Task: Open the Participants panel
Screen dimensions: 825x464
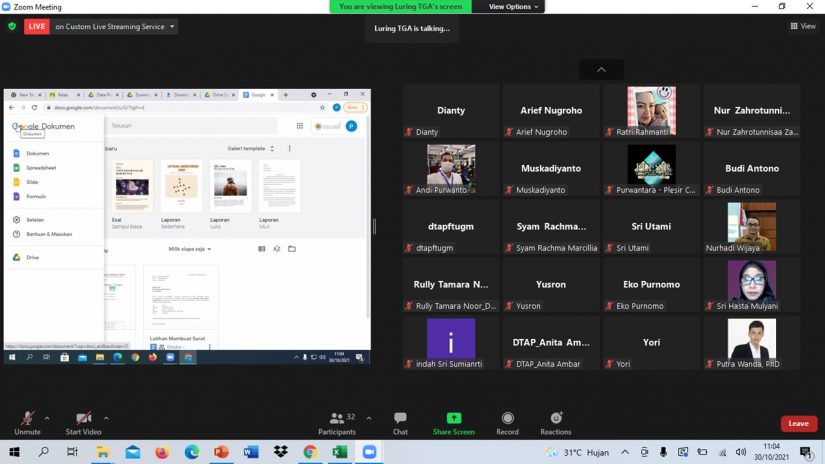Action: [337, 420]
